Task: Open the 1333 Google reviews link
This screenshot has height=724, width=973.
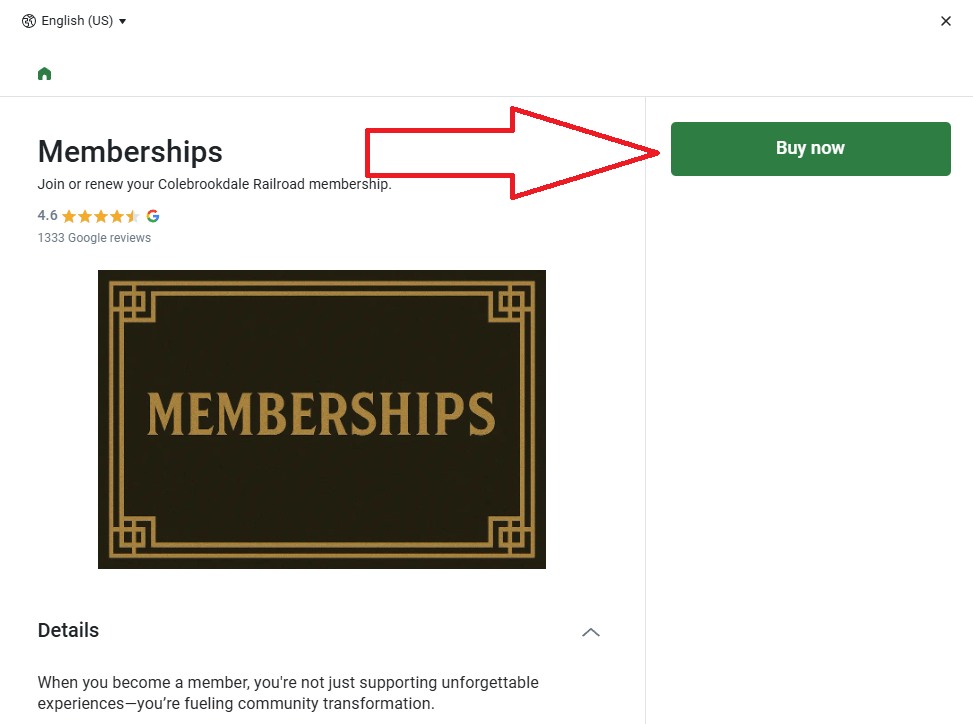Action: (x=94, y=238)
